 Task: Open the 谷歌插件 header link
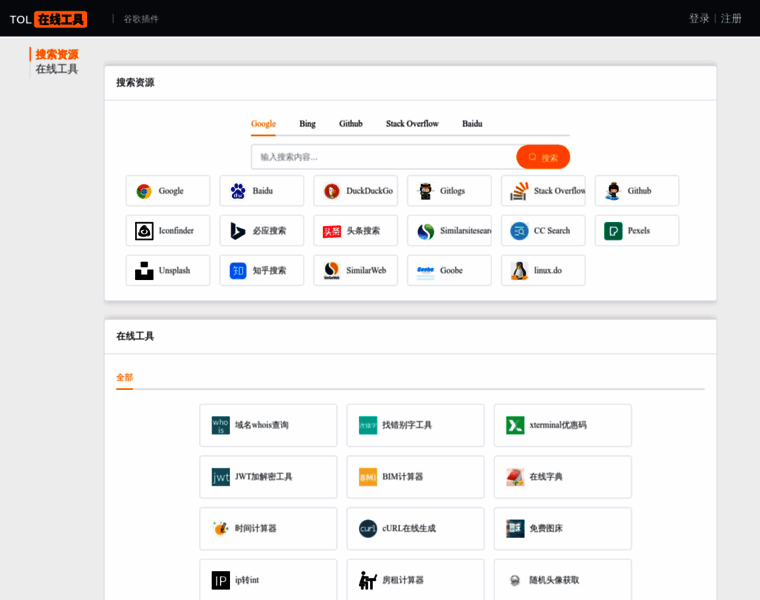click(140, 19)
